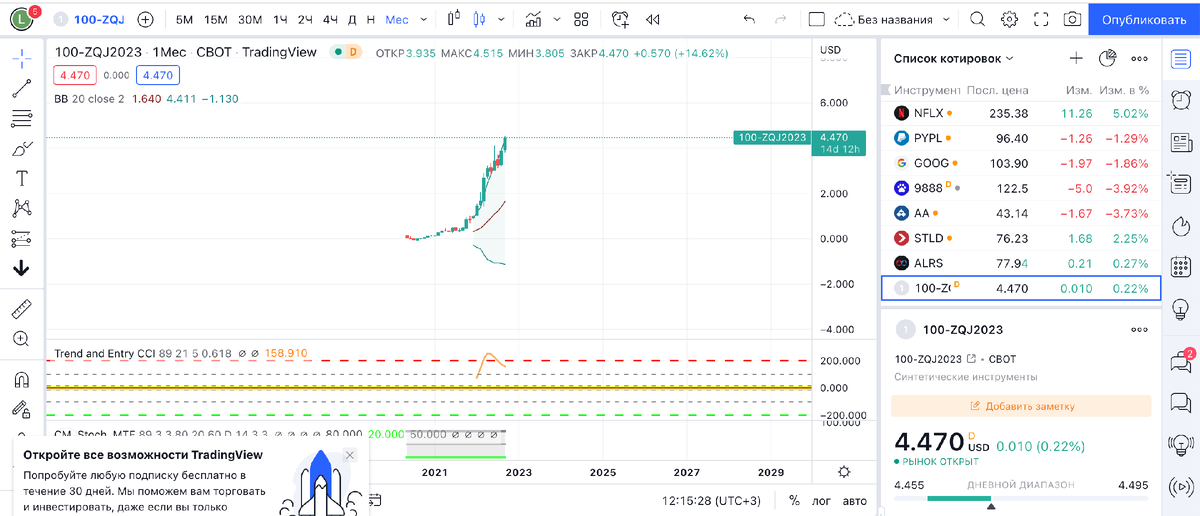Select the text annotation tool
Viewport: 1200px width, 516px height.
(21, 179)
